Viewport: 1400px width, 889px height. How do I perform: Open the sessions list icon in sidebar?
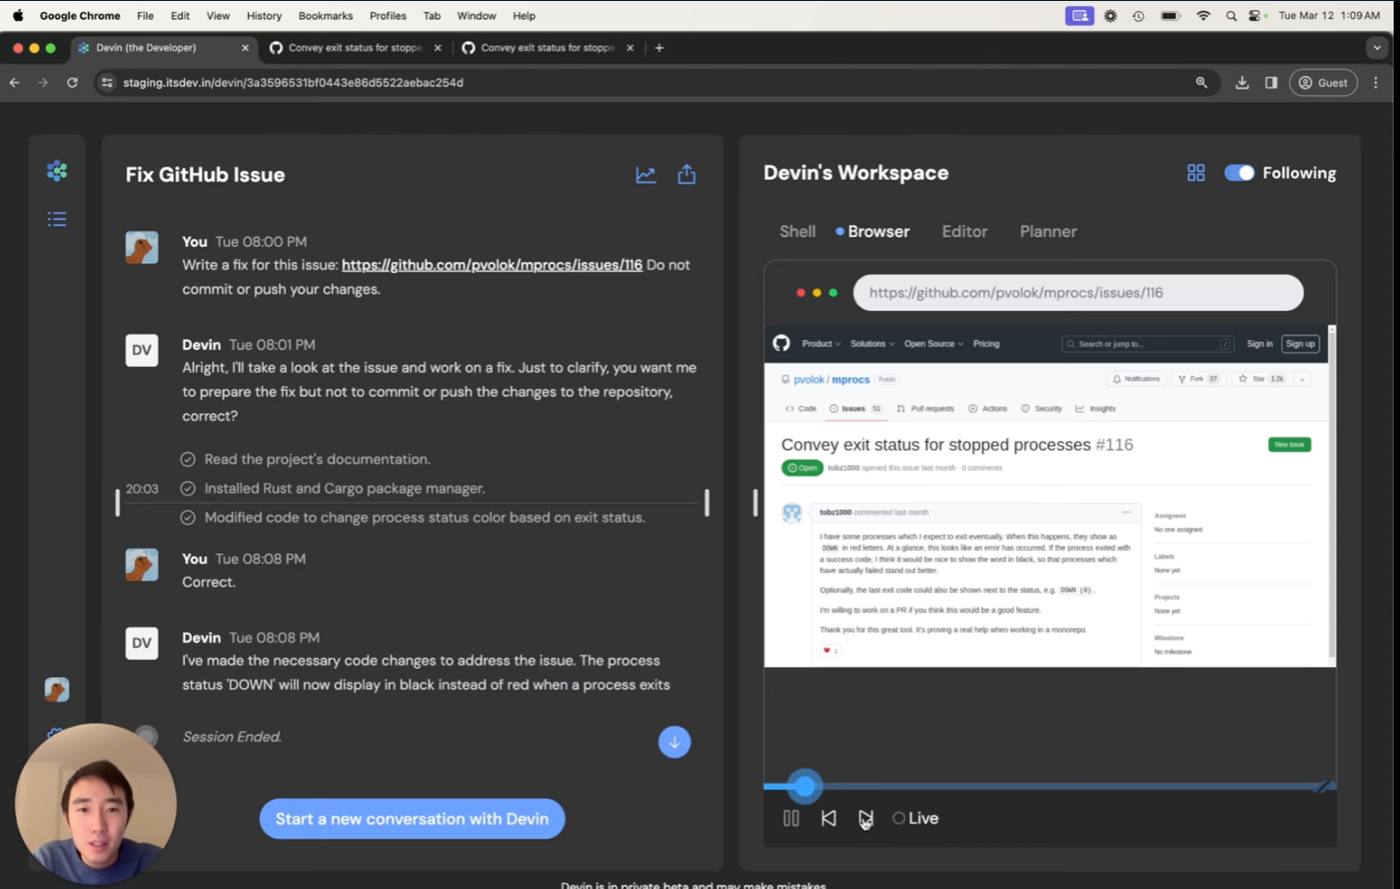pos(57,219)
